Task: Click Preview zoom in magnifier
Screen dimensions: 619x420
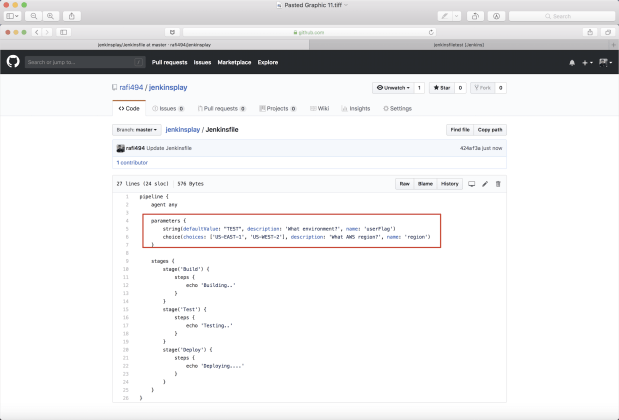Action: coord(51,16)
